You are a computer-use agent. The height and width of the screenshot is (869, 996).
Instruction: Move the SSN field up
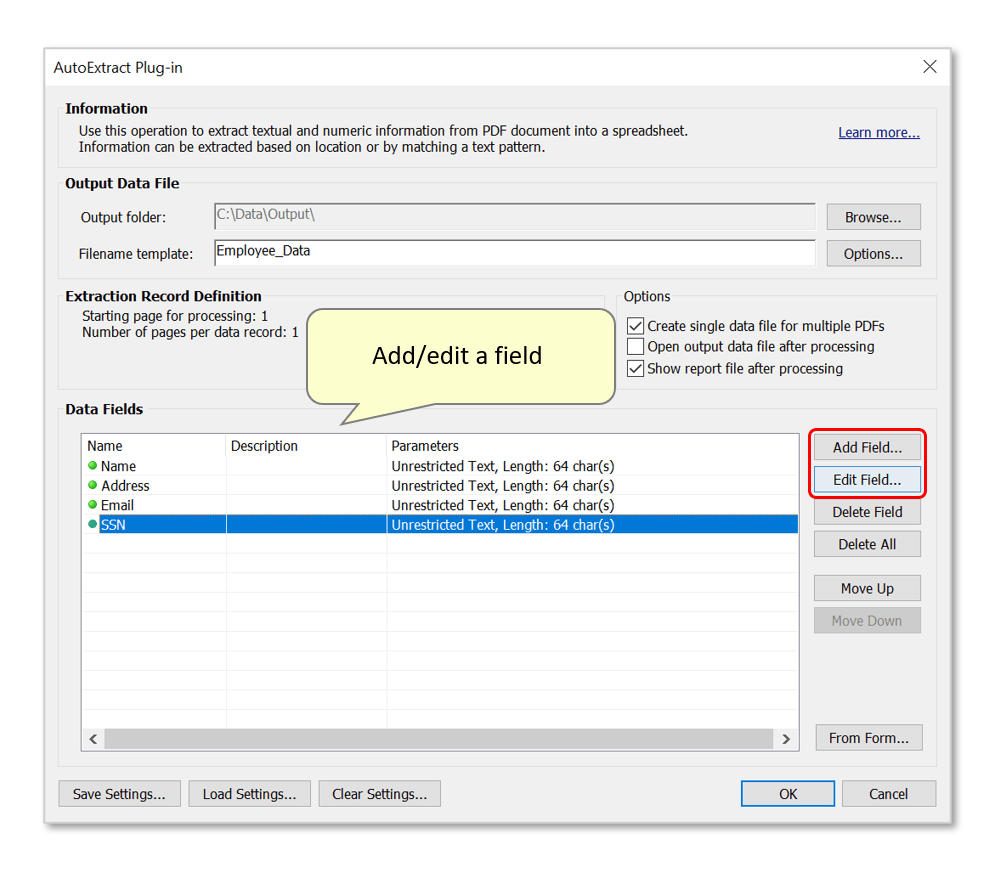point(866,588)
